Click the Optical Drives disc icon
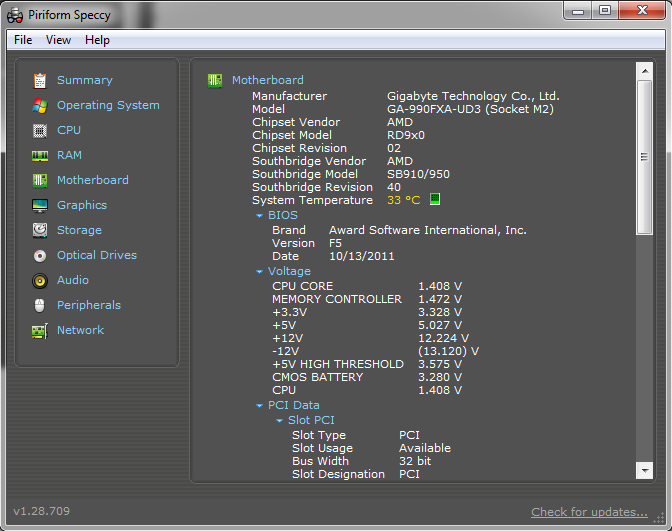The width and height of the screenshot is (672, 531). [40, 256]
